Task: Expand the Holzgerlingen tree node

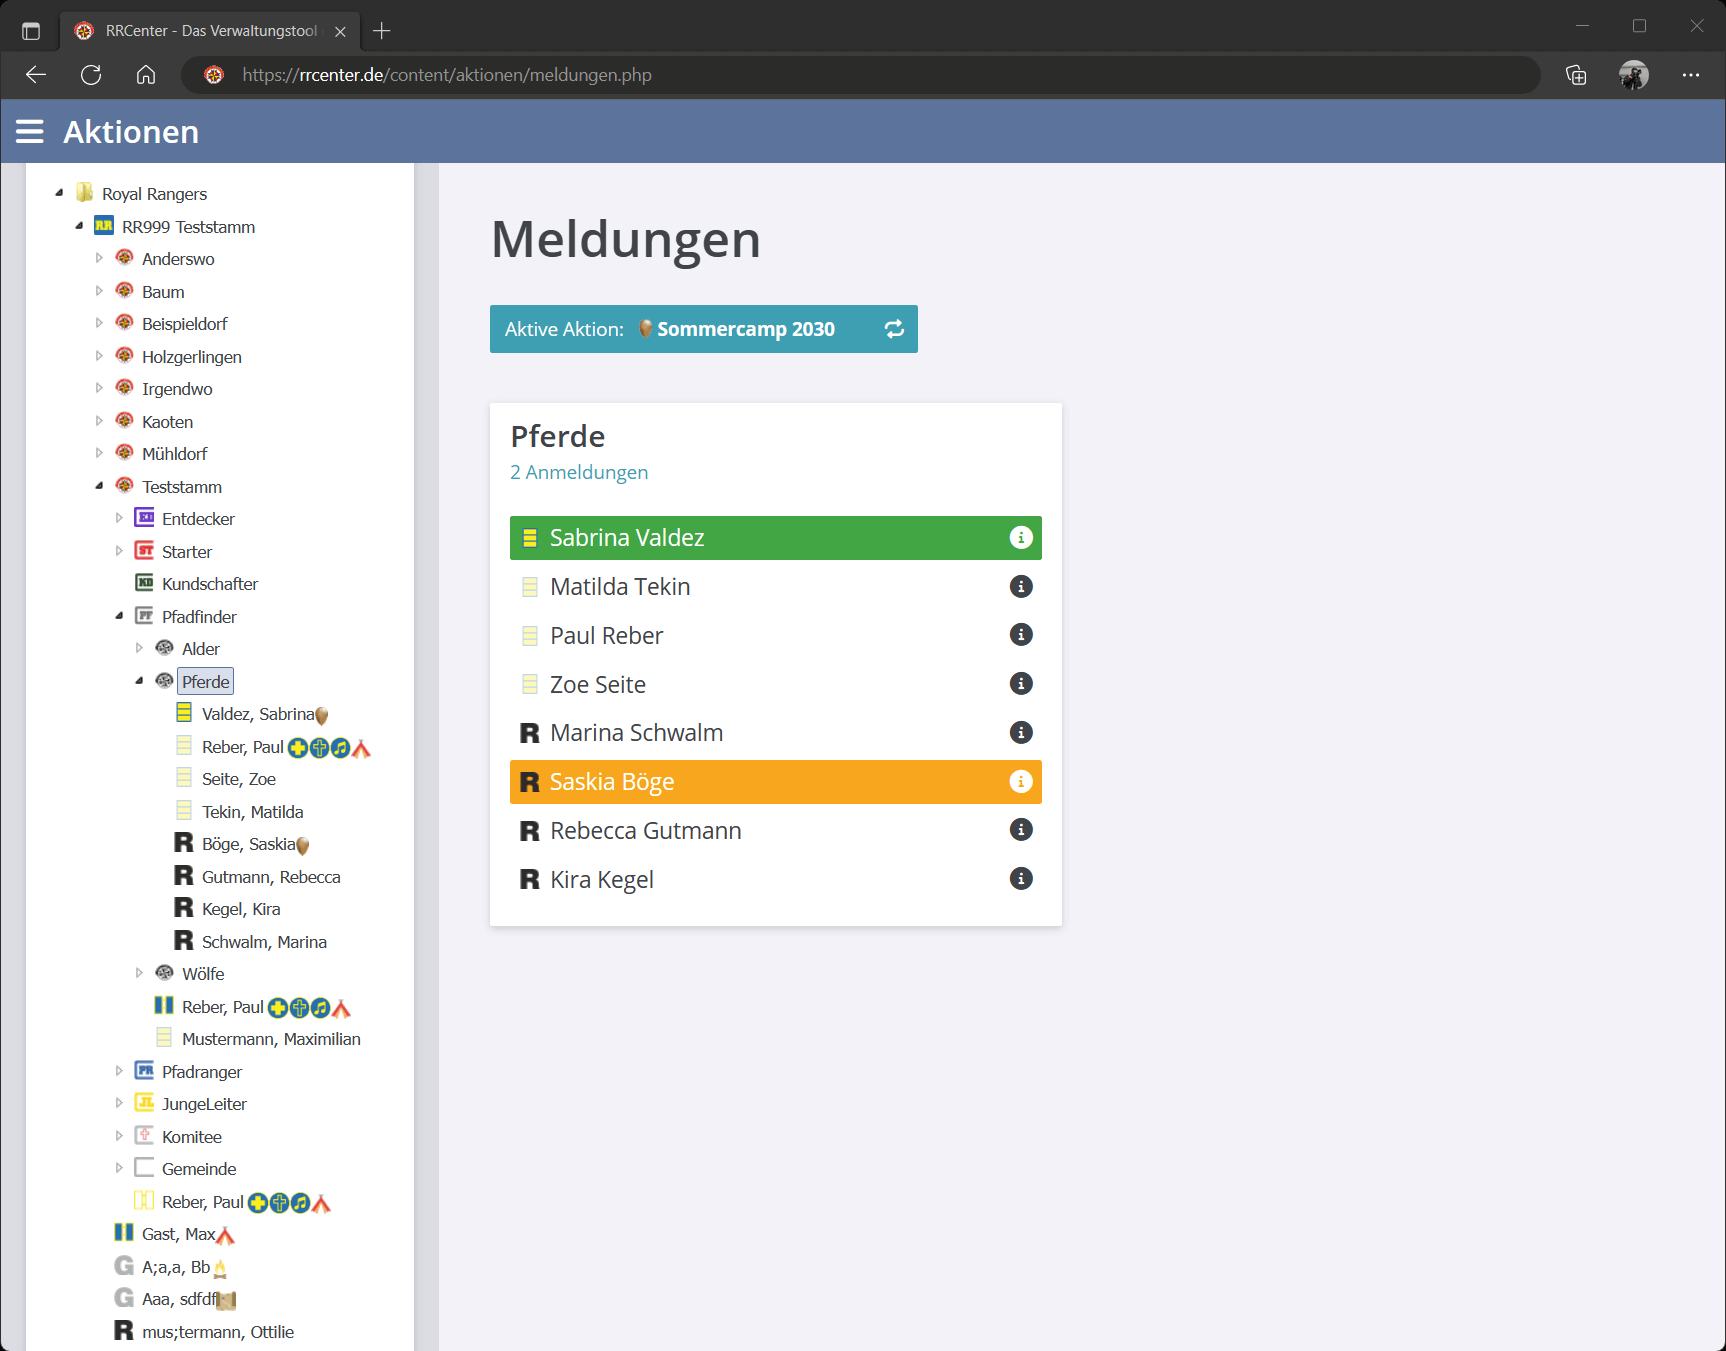Action: coord(99,356)
